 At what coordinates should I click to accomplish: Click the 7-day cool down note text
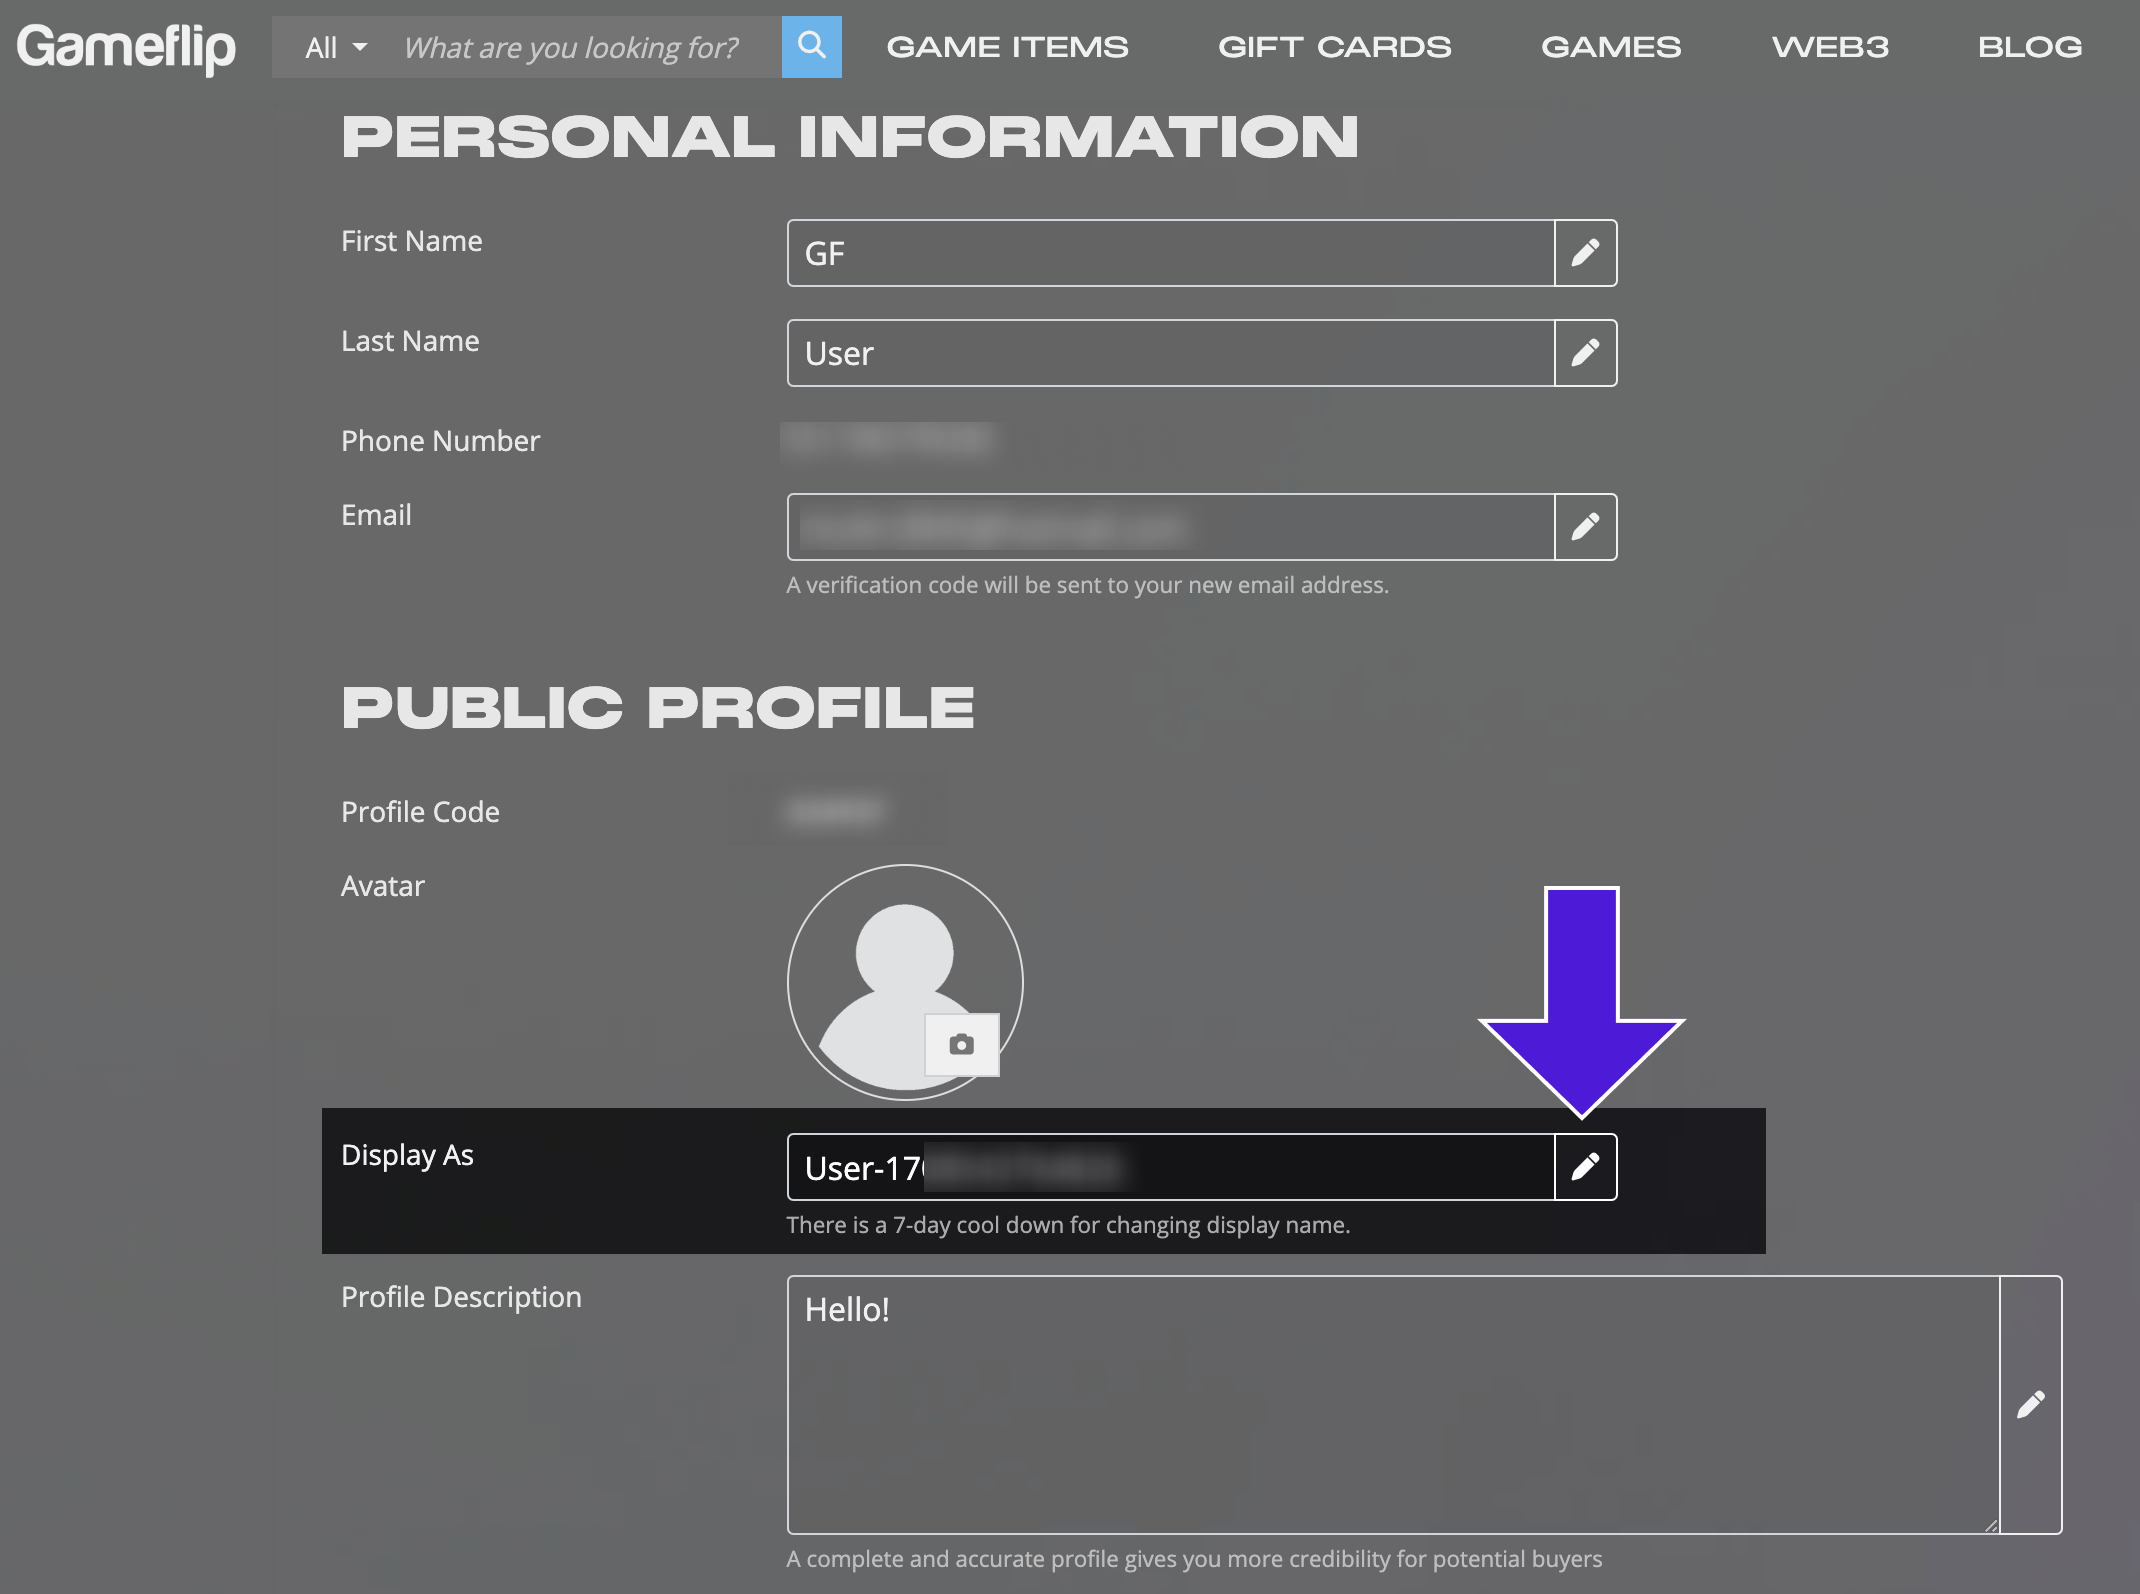(x=1068, y=1225)
